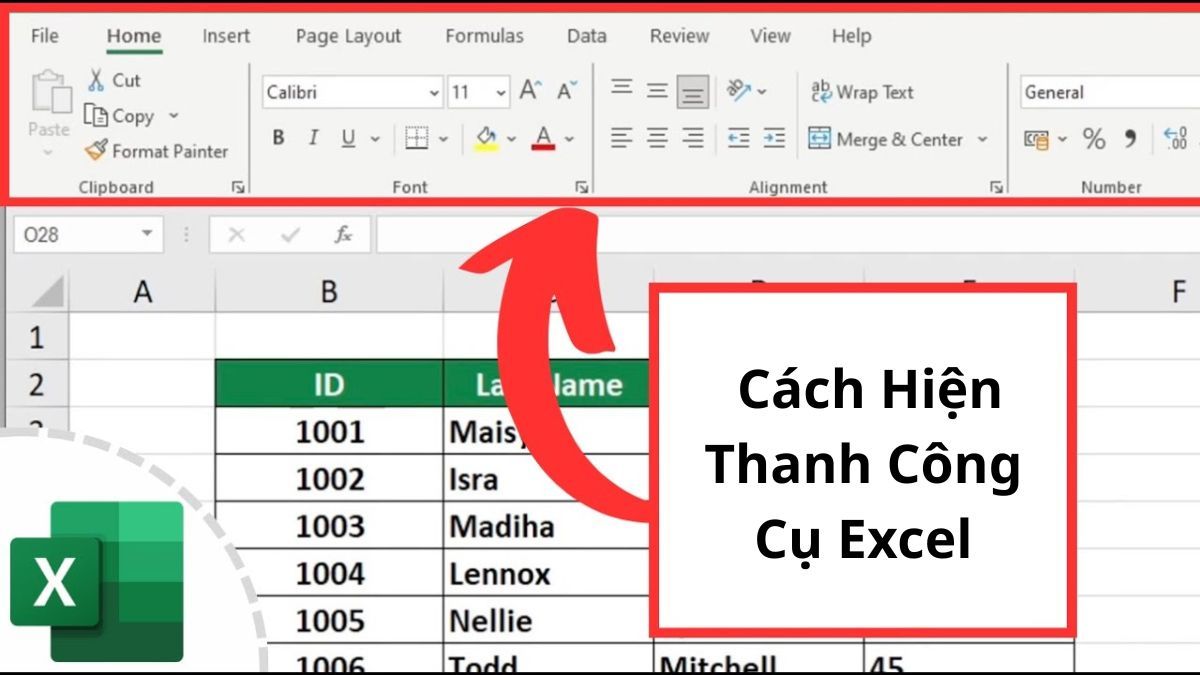Click the Name Box showing O28
1200x675 pixels.
pyautogui.click(x=87, y=235)
